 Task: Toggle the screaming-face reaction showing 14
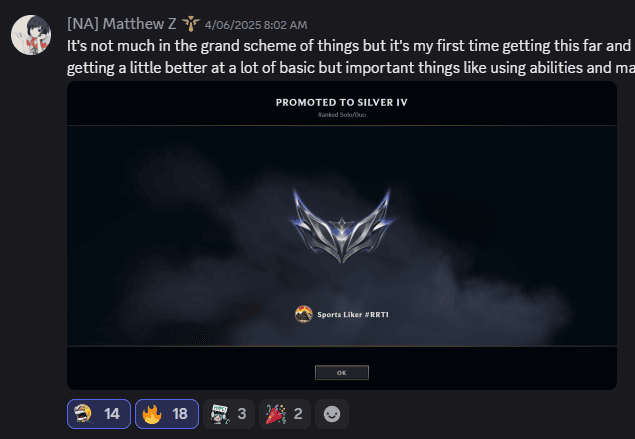coord(99,414)
